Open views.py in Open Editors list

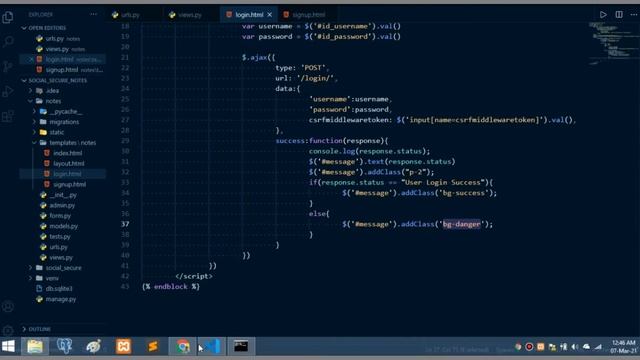click(57, 49)
